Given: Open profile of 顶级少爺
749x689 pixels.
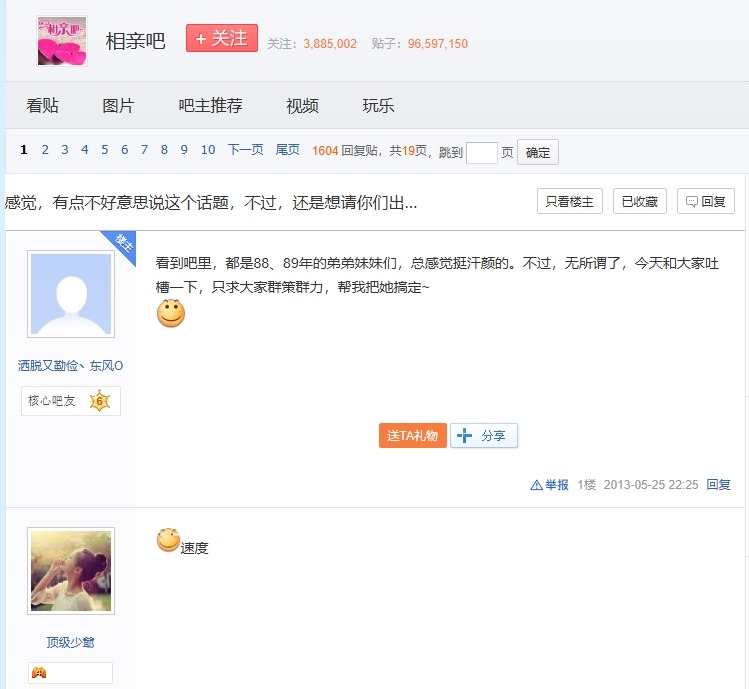Looking at the screenshot, I should 70,642.
